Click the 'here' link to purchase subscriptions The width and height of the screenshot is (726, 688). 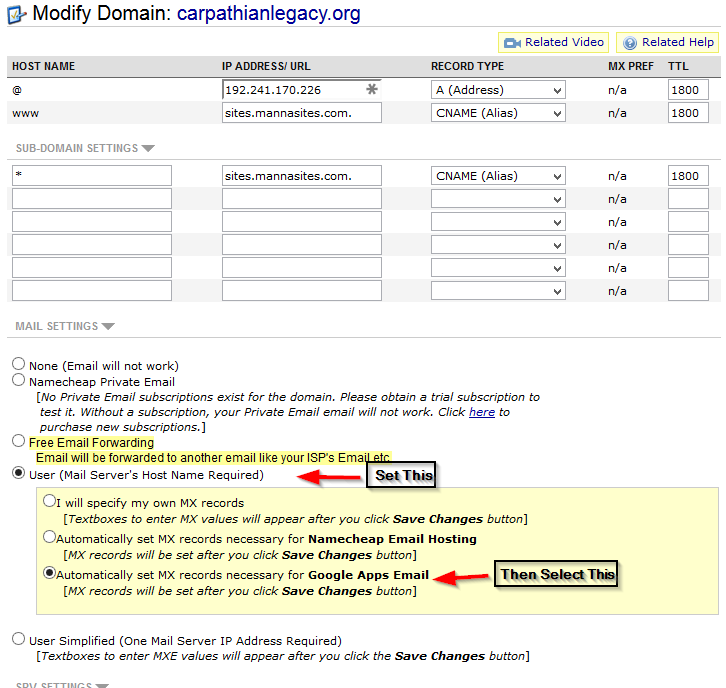click(482, 412)
